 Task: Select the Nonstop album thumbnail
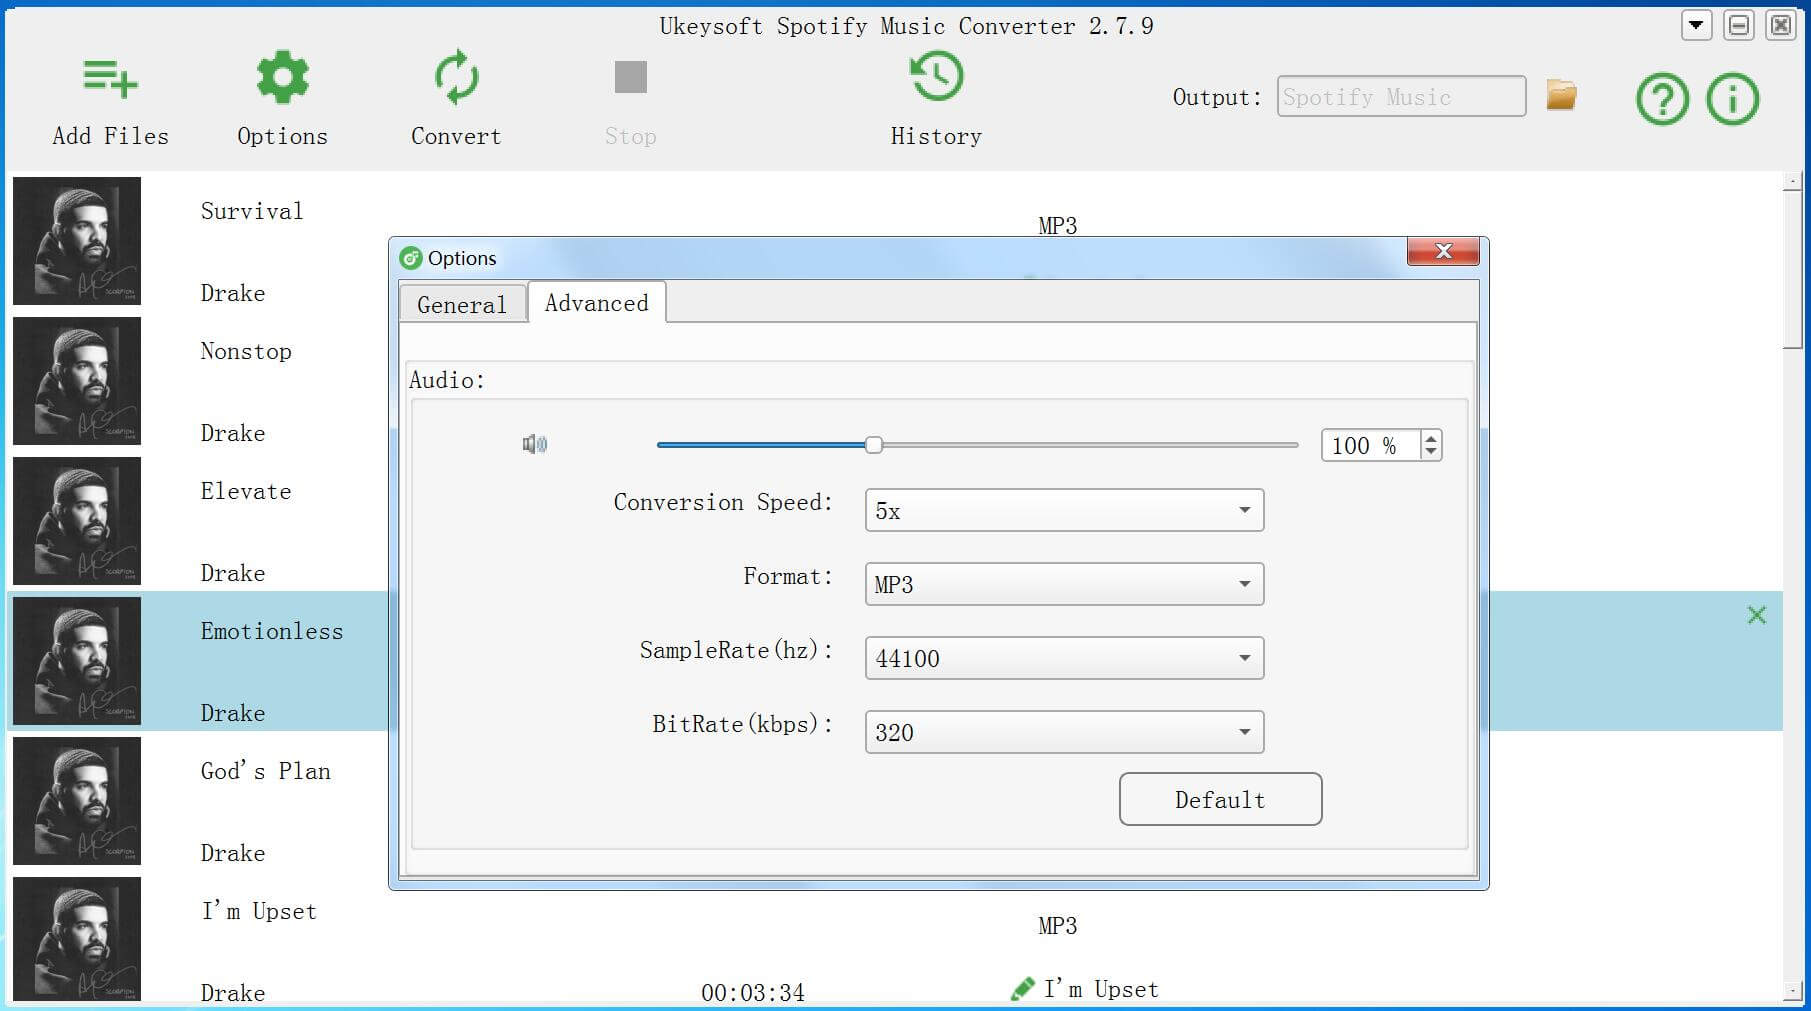(x=77, y=381)
